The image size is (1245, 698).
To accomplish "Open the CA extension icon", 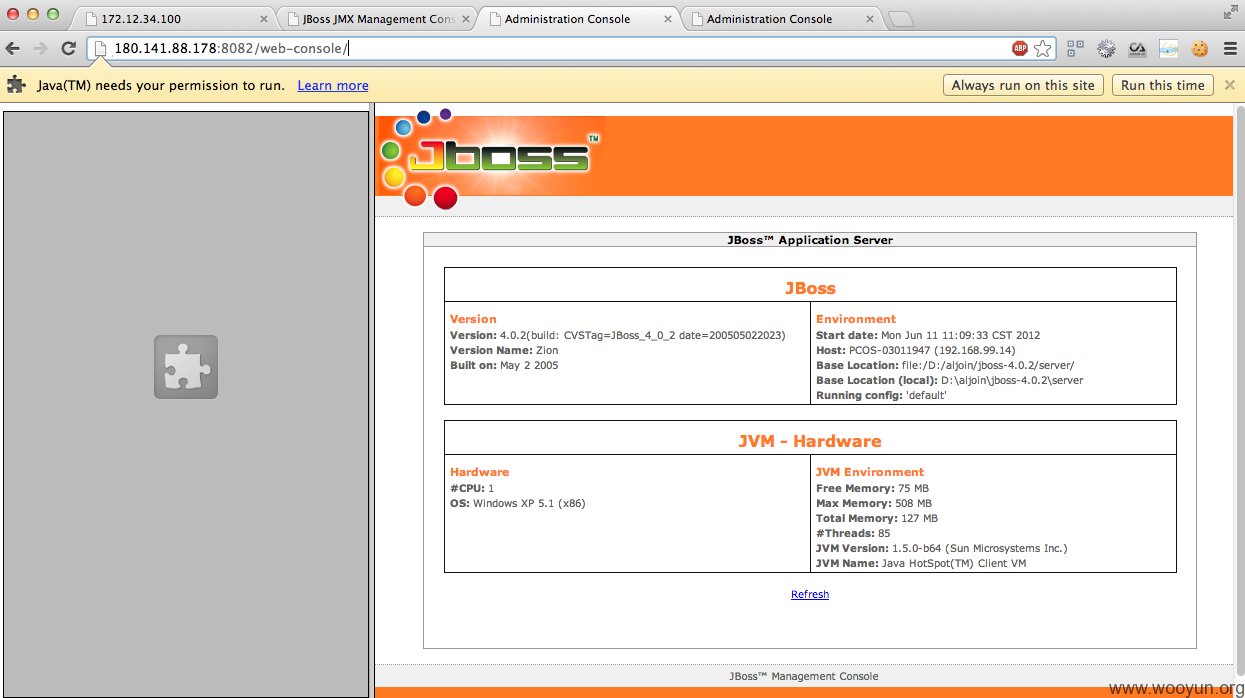I will [1137, 48].
